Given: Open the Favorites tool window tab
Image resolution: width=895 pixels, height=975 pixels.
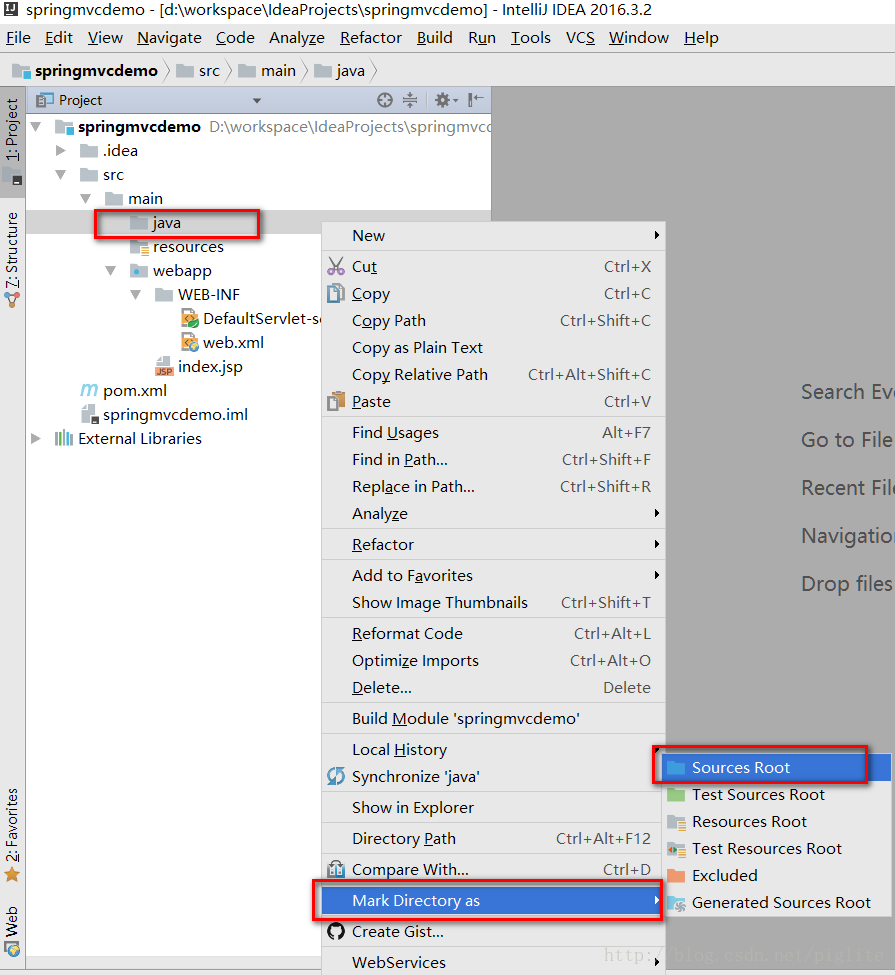Looking at the screenshot, I should tap(12, 834).
